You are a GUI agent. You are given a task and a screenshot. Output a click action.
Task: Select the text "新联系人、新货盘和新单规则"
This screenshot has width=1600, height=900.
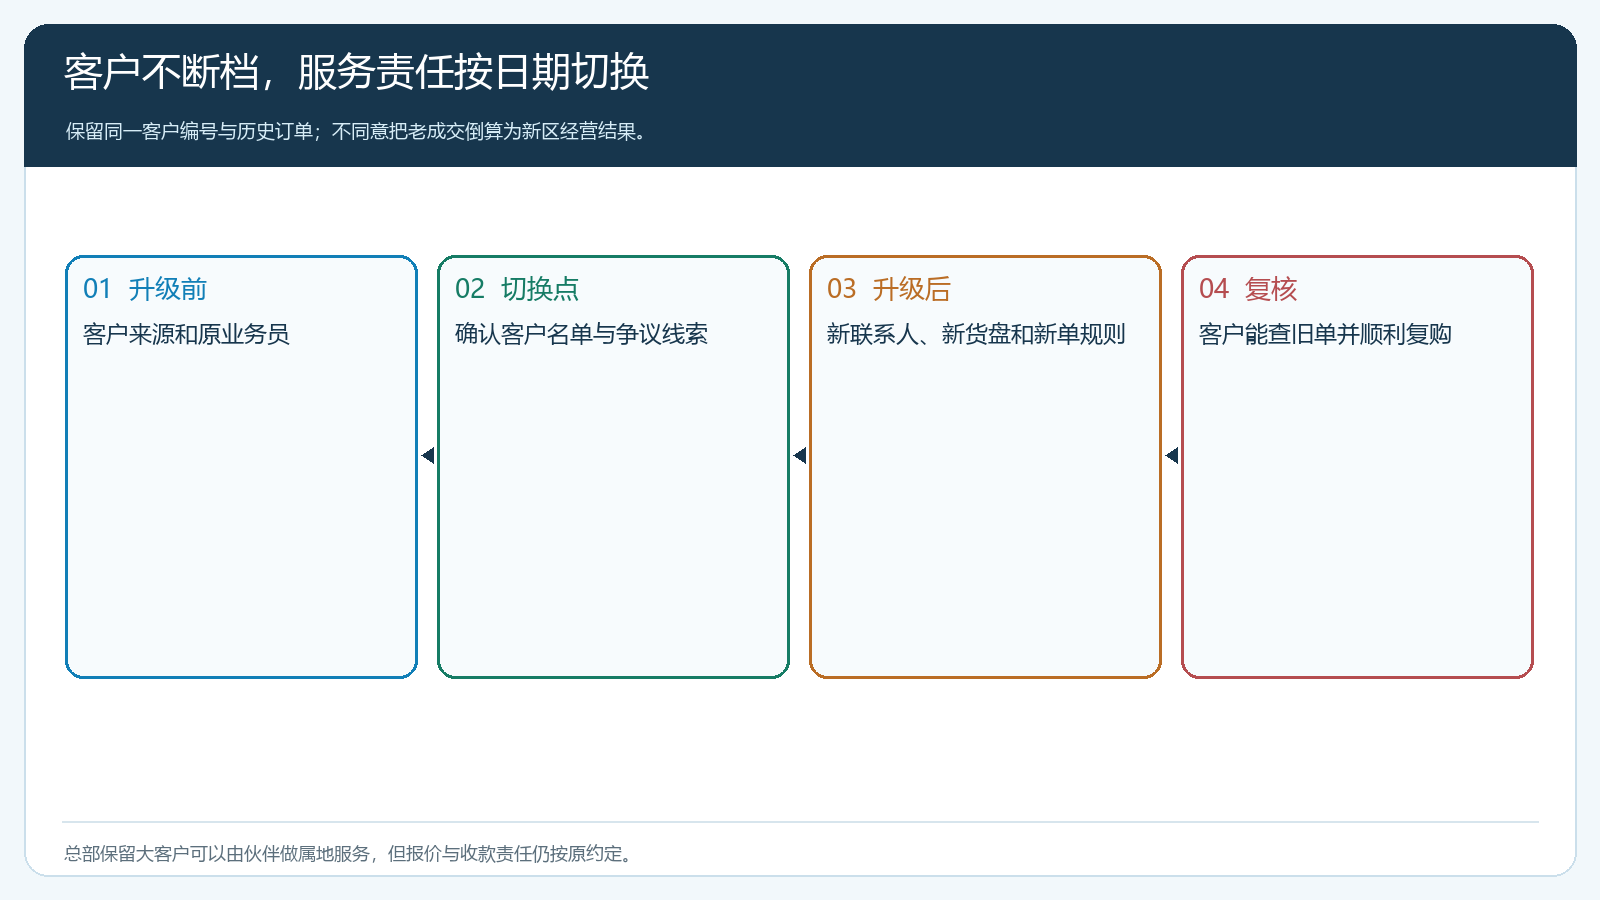point(976,334)
